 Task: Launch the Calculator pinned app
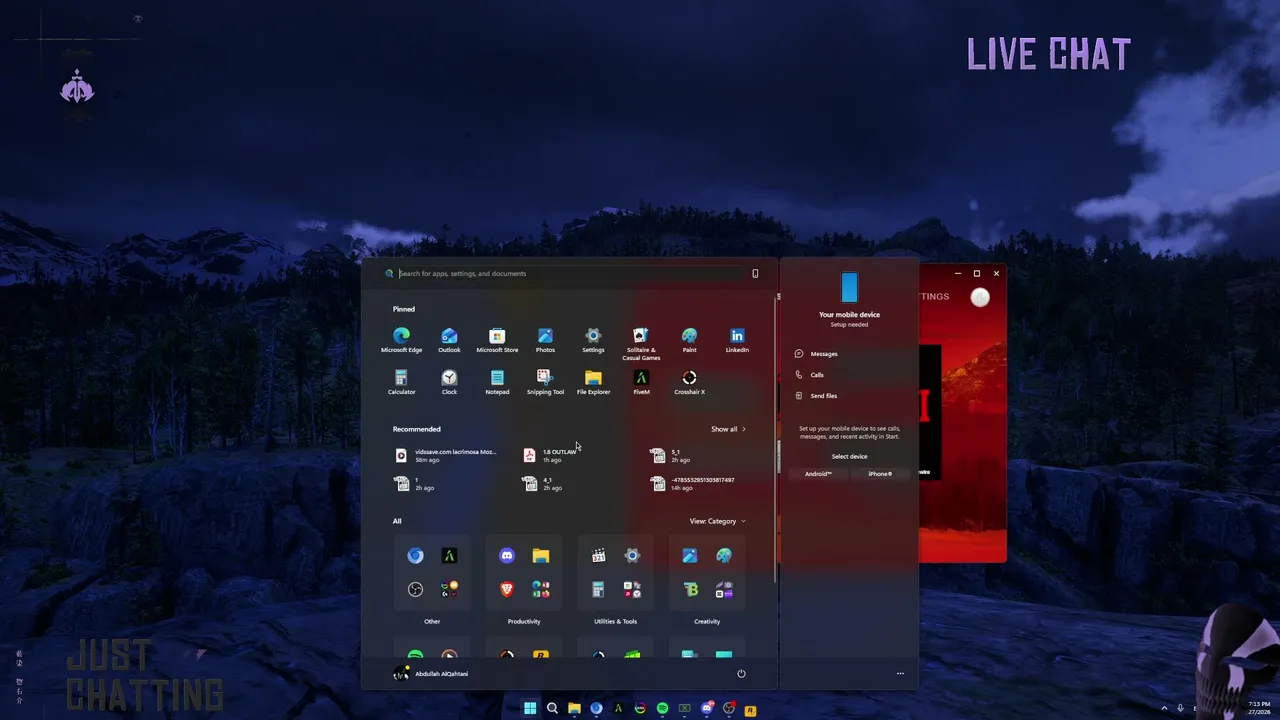tap(401, 382)
